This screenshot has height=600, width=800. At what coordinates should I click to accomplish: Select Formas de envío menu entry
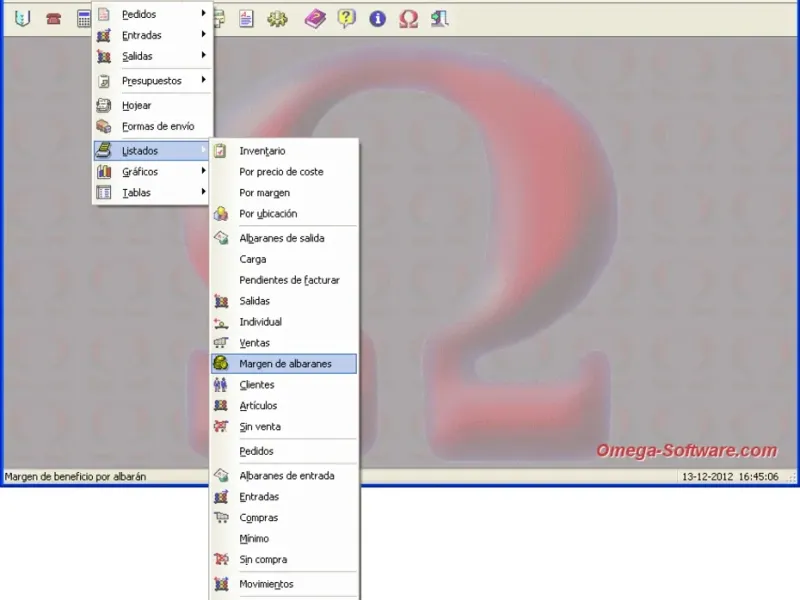tap(152, 126)
